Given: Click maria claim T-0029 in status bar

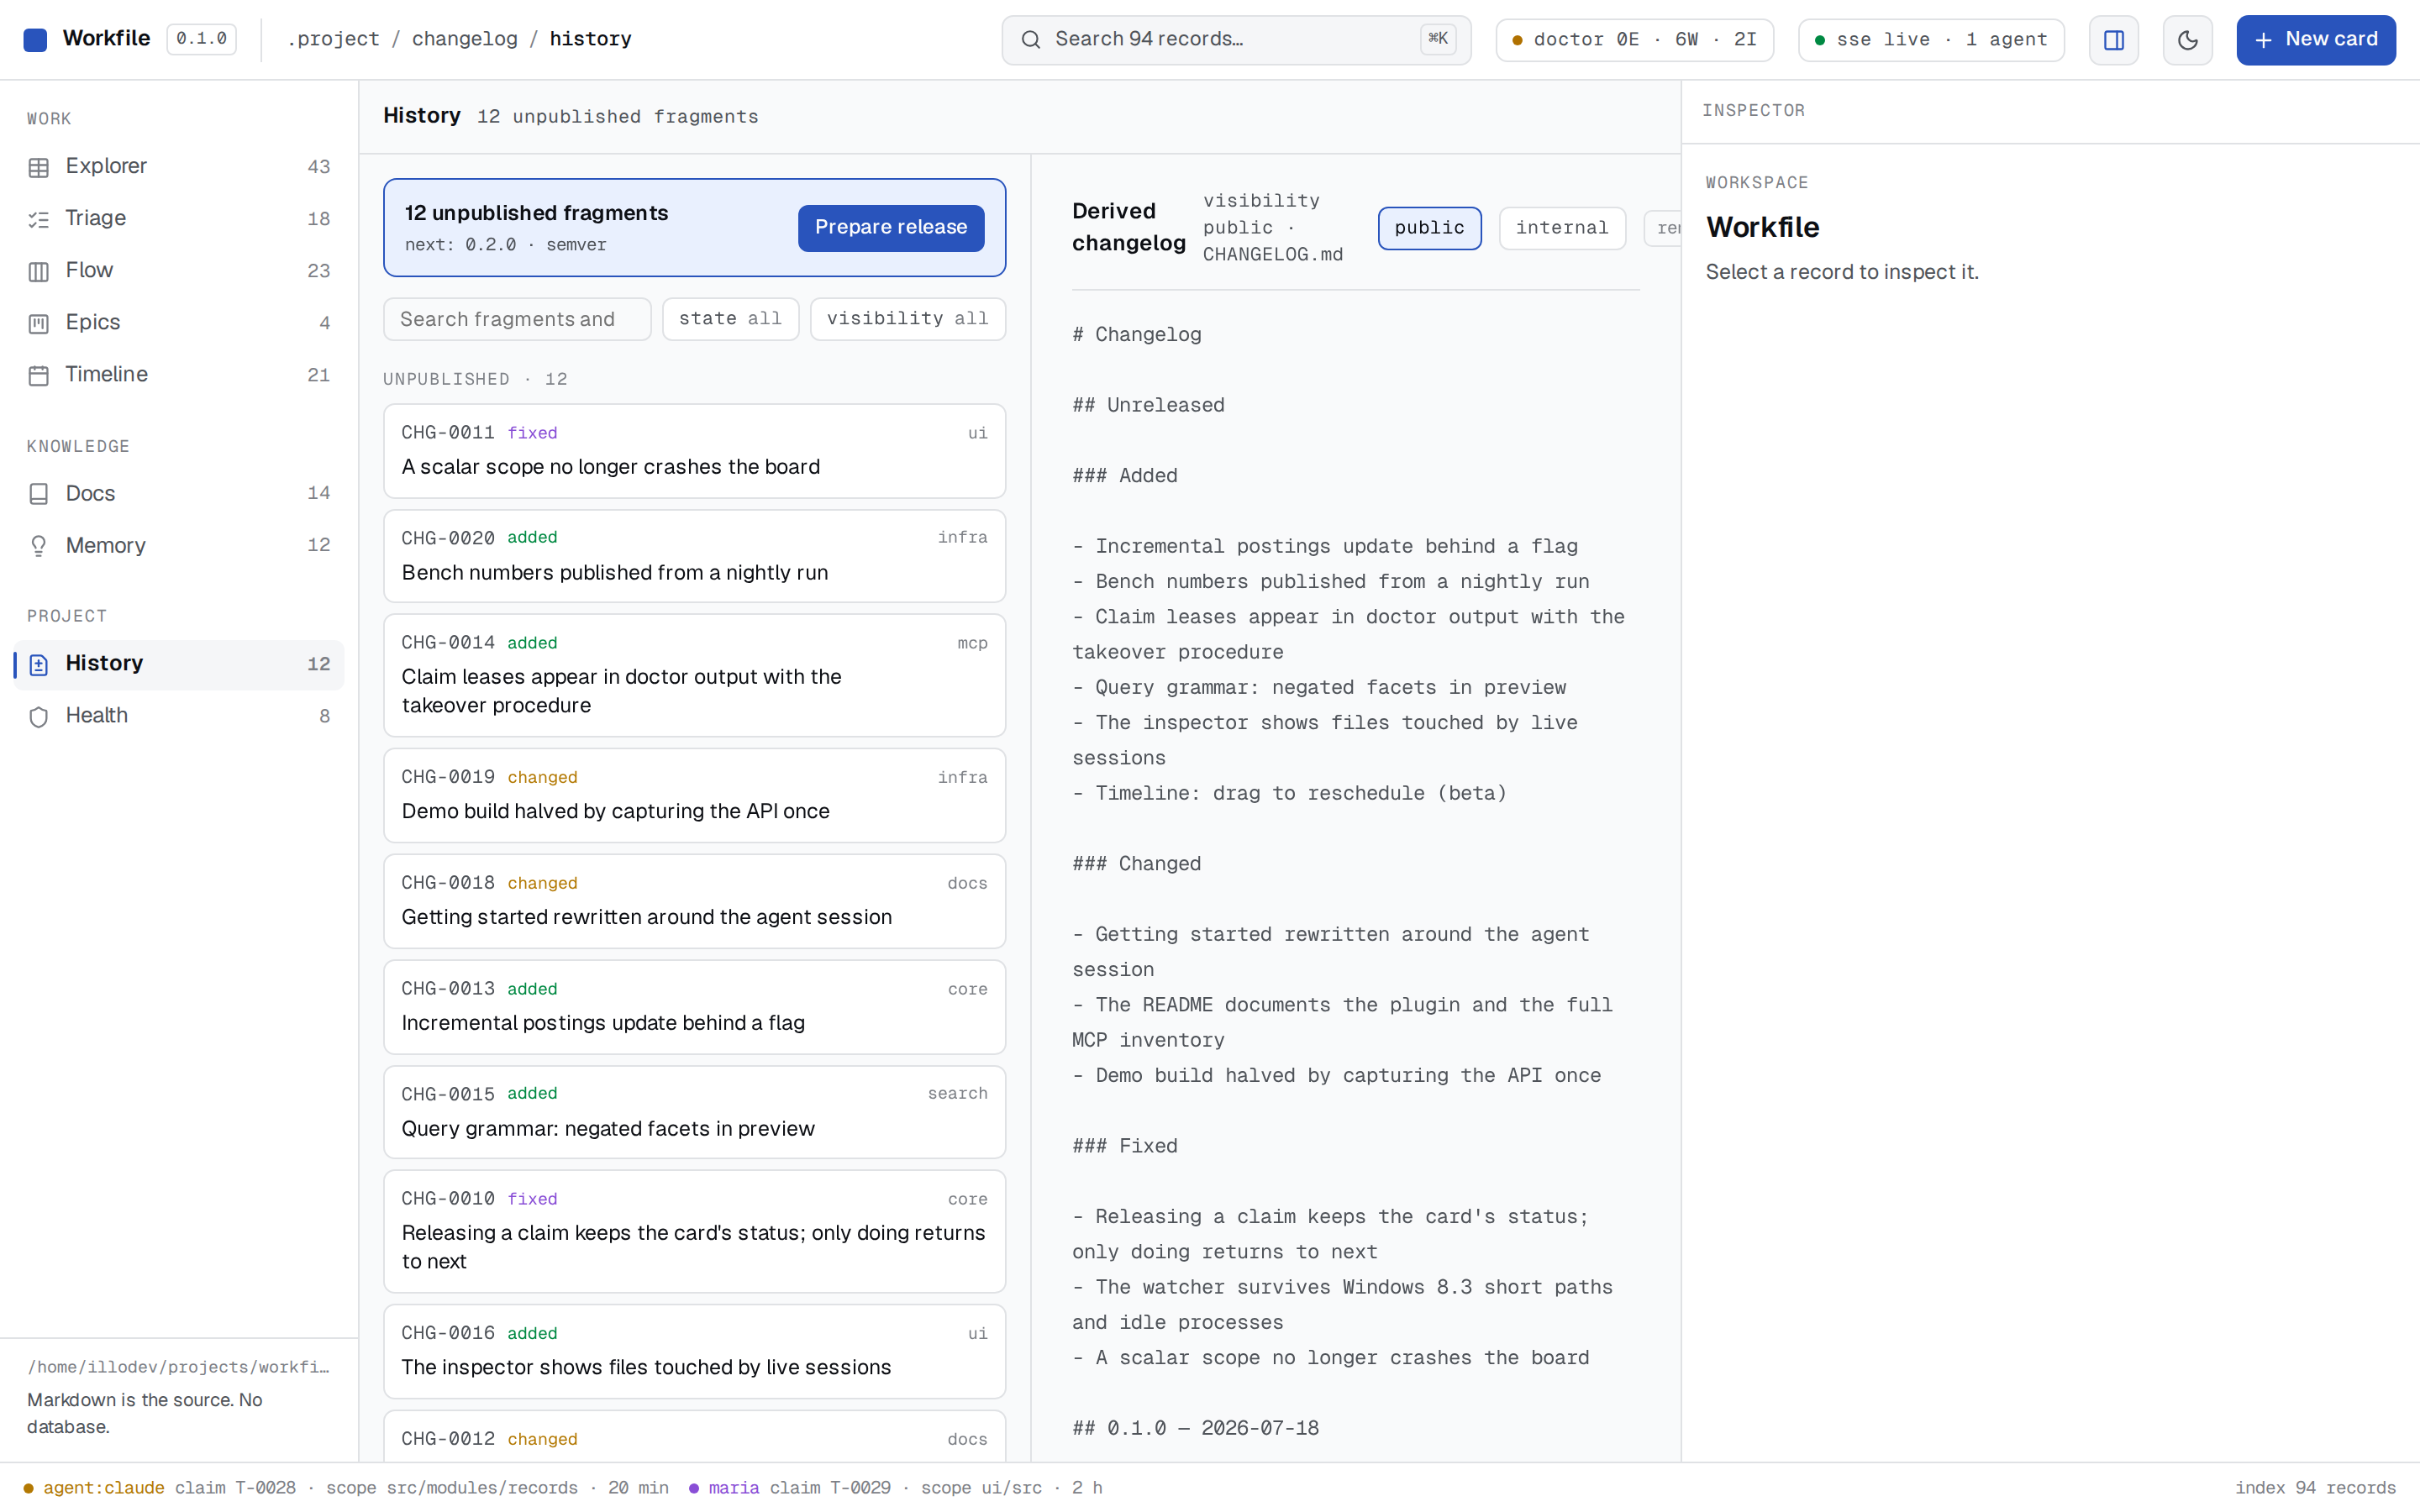Looking at the screenshot, I should tap(895, 1488).
